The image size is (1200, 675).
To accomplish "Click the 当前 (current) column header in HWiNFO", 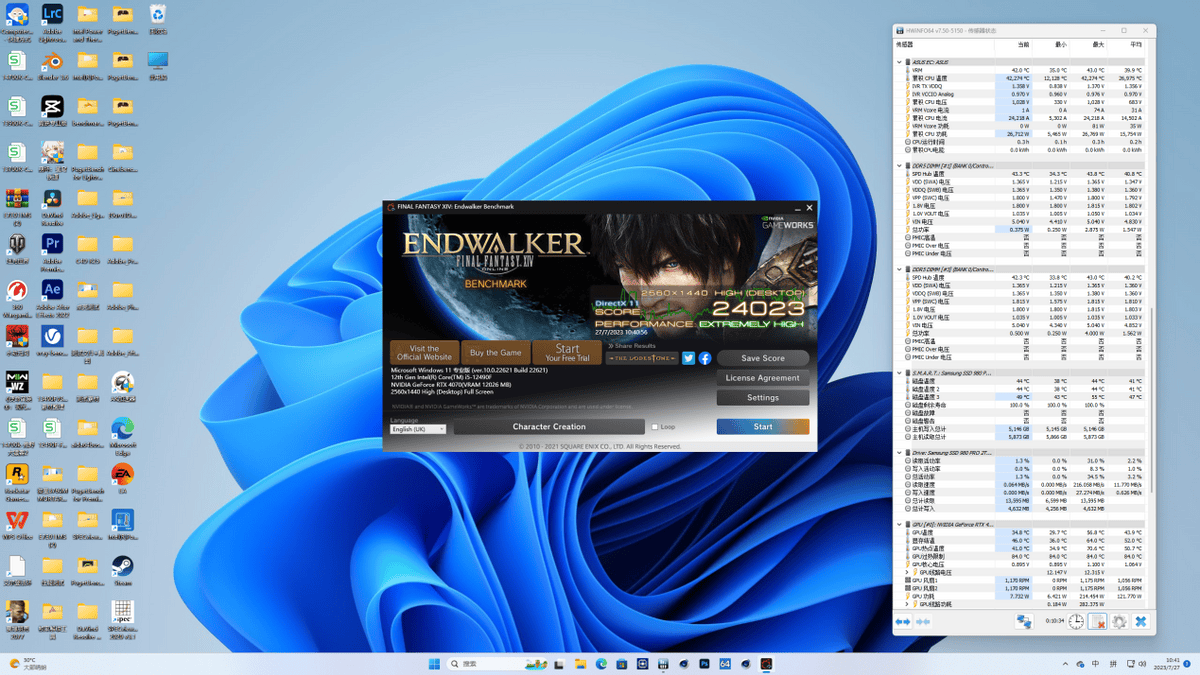I will point(1022,45).
